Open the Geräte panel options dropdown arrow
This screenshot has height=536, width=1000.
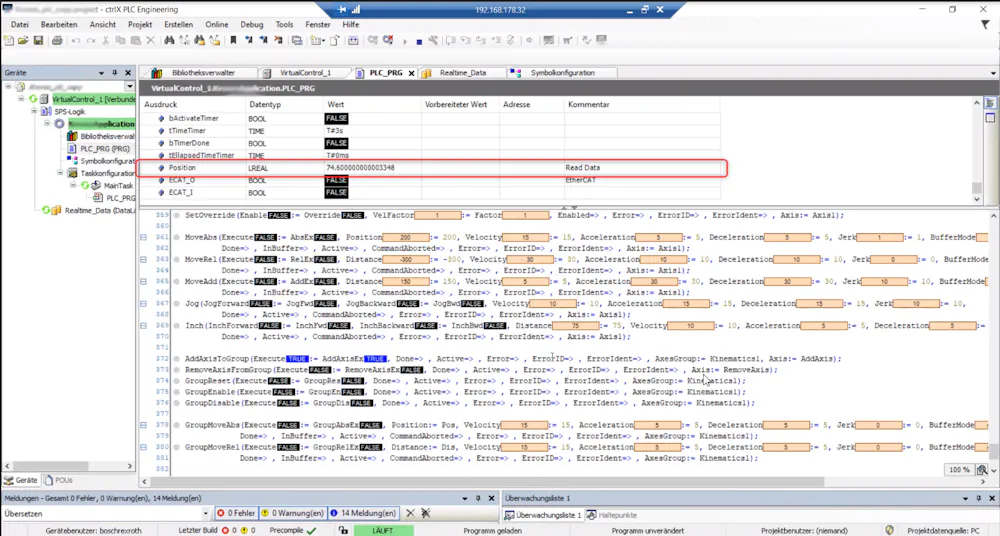click(x=101, y=73)
